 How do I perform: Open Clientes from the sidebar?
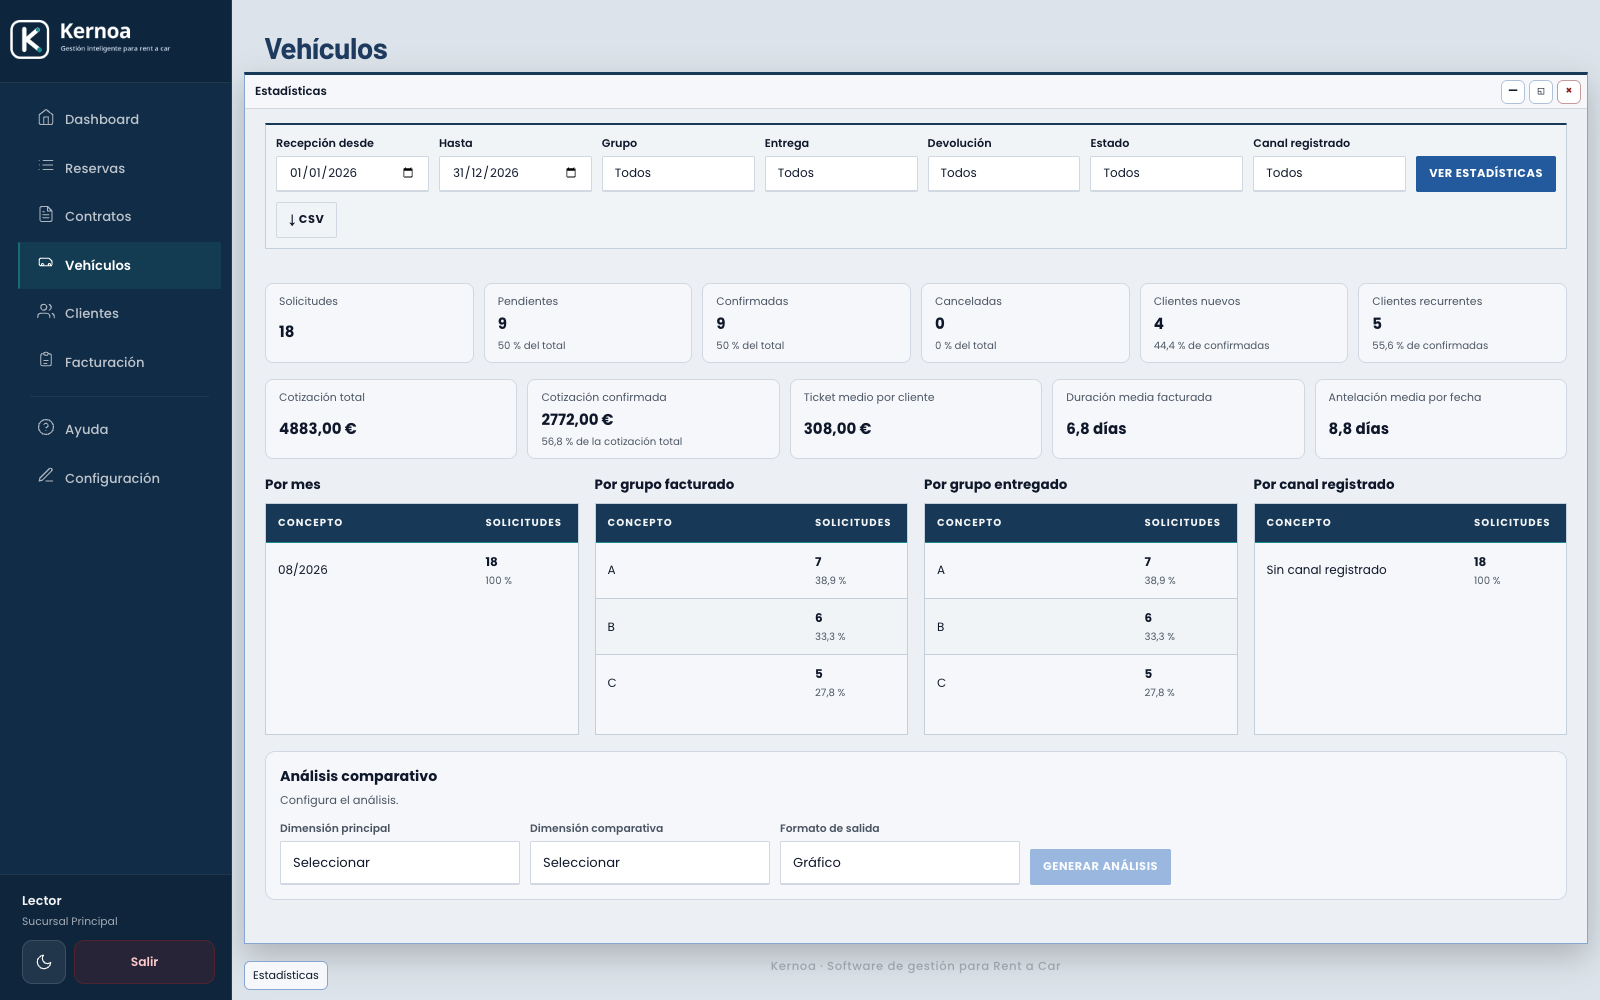(x=120, y=313)
